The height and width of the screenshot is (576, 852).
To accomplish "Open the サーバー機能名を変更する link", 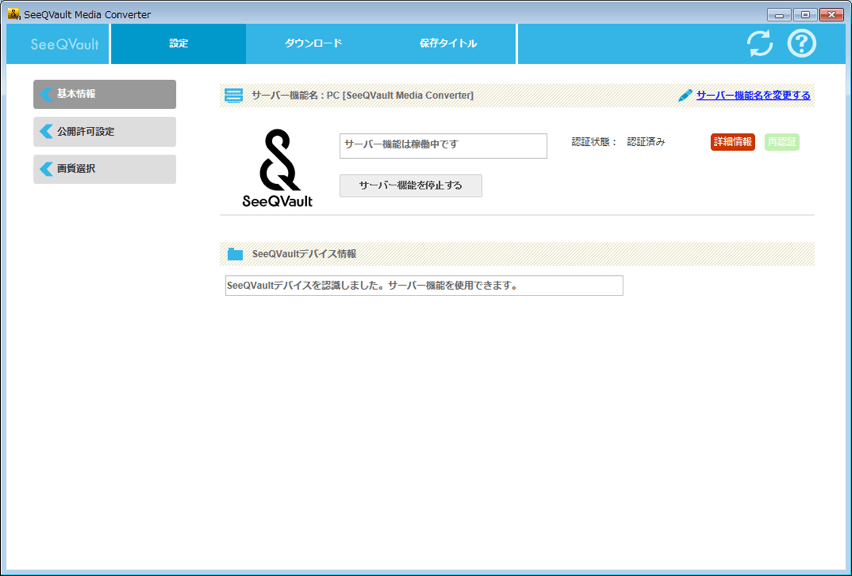I will (x=753, y=95).
